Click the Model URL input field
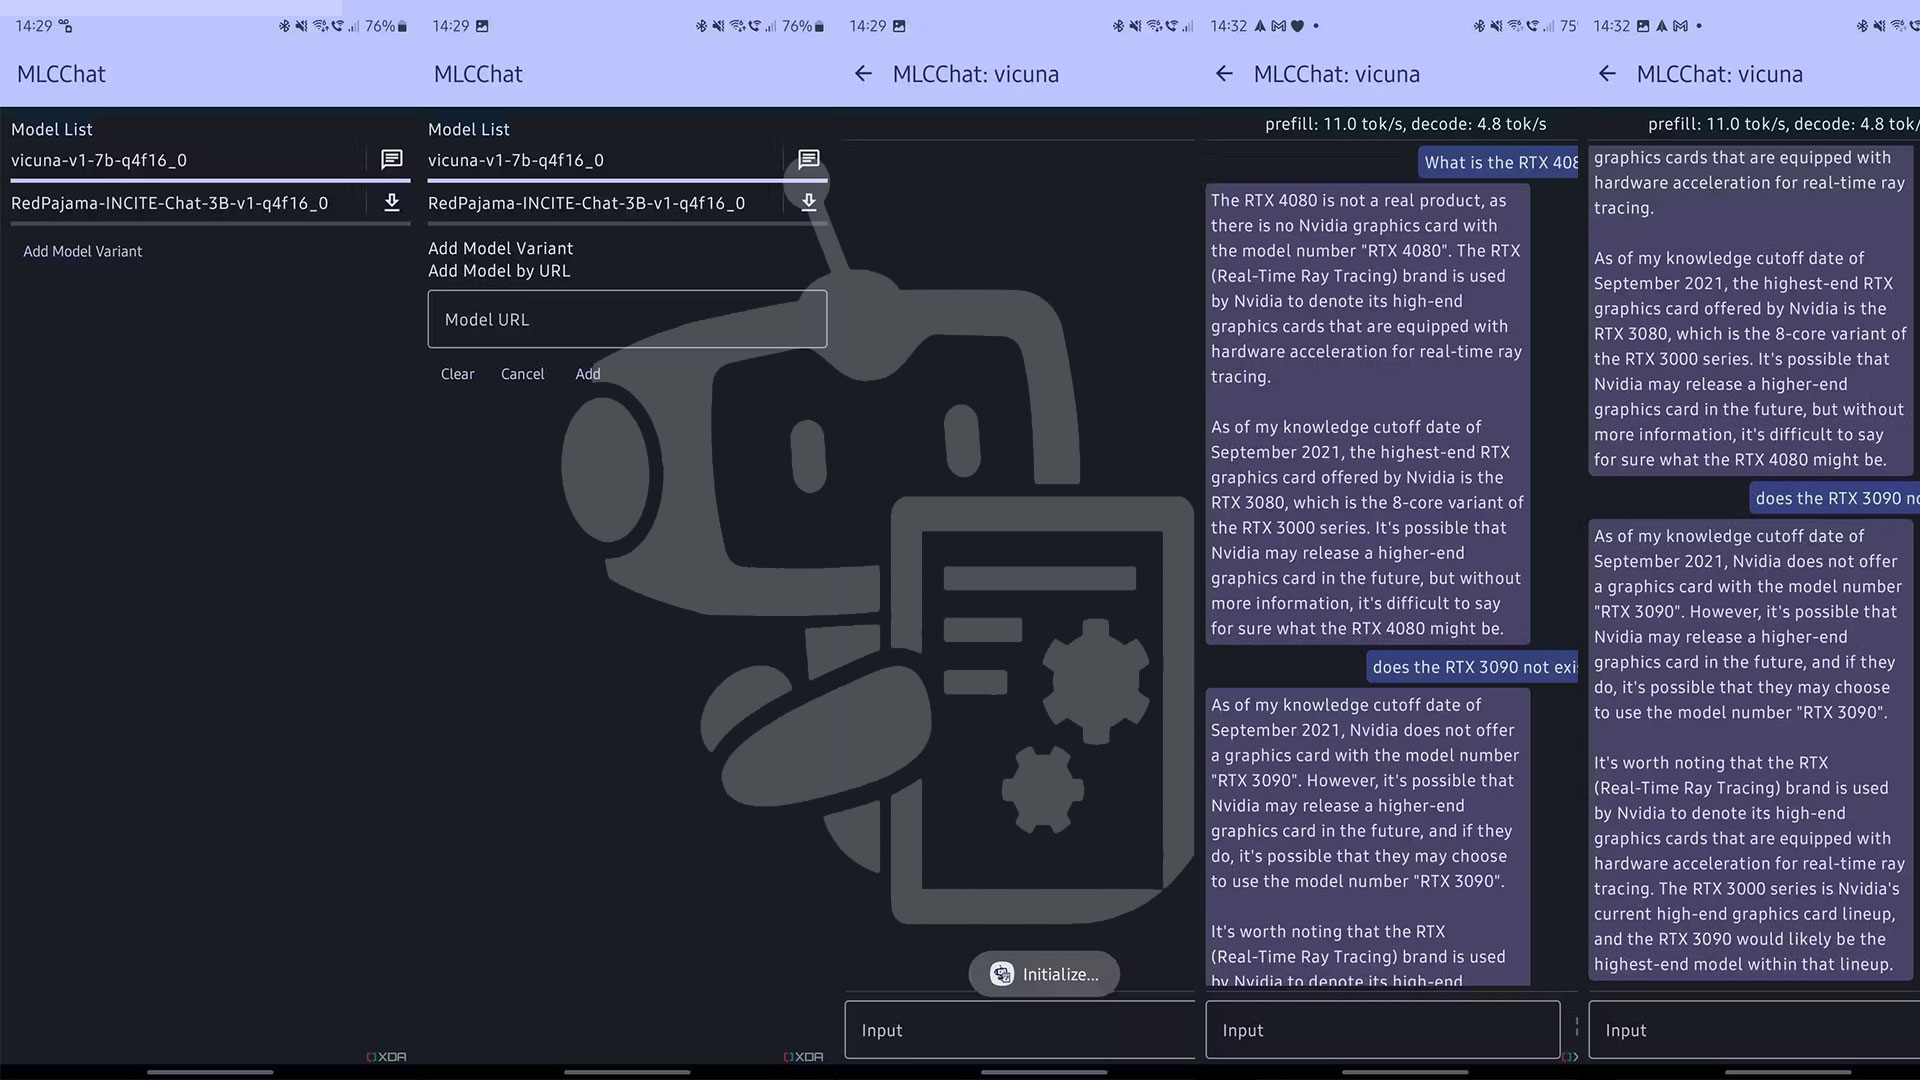 [x=628, y=319]
